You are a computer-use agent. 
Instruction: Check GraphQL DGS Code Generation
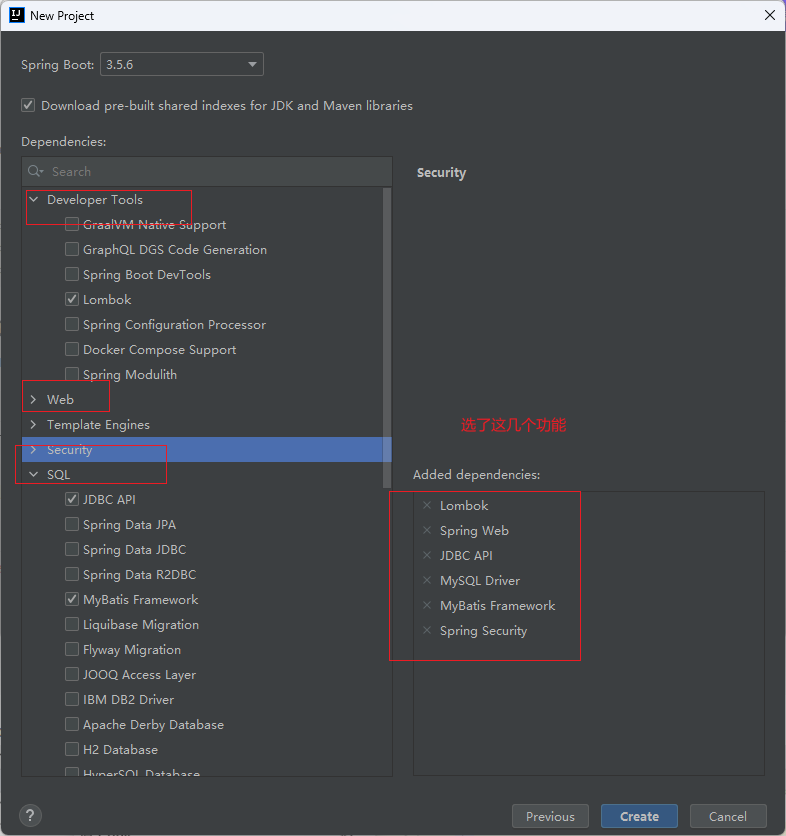[x=72, y=250]
